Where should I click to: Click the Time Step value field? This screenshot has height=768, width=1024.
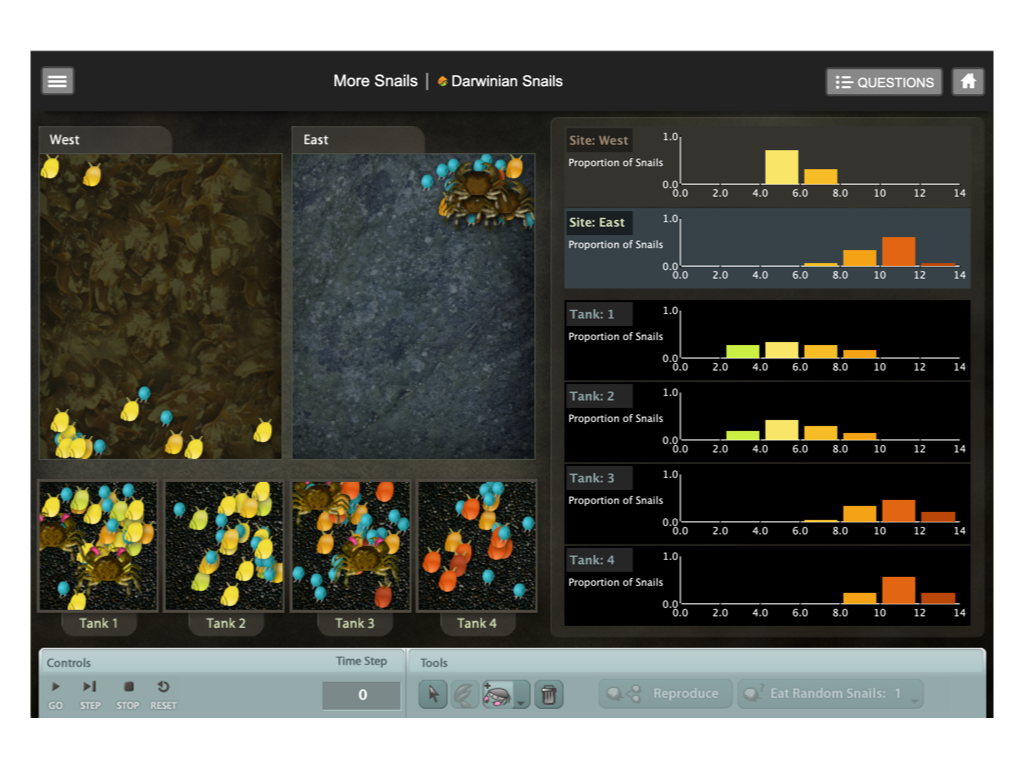(x=362, y=695)
